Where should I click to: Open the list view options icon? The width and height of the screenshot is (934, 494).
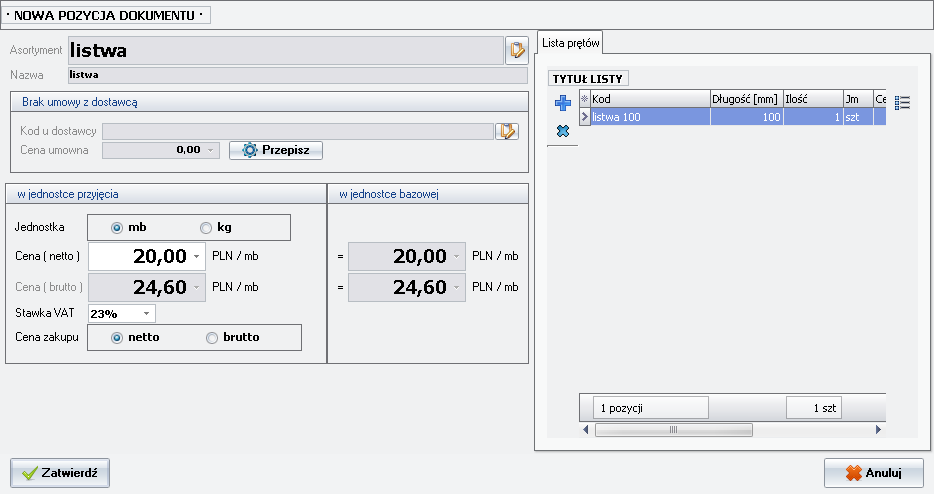902,102
